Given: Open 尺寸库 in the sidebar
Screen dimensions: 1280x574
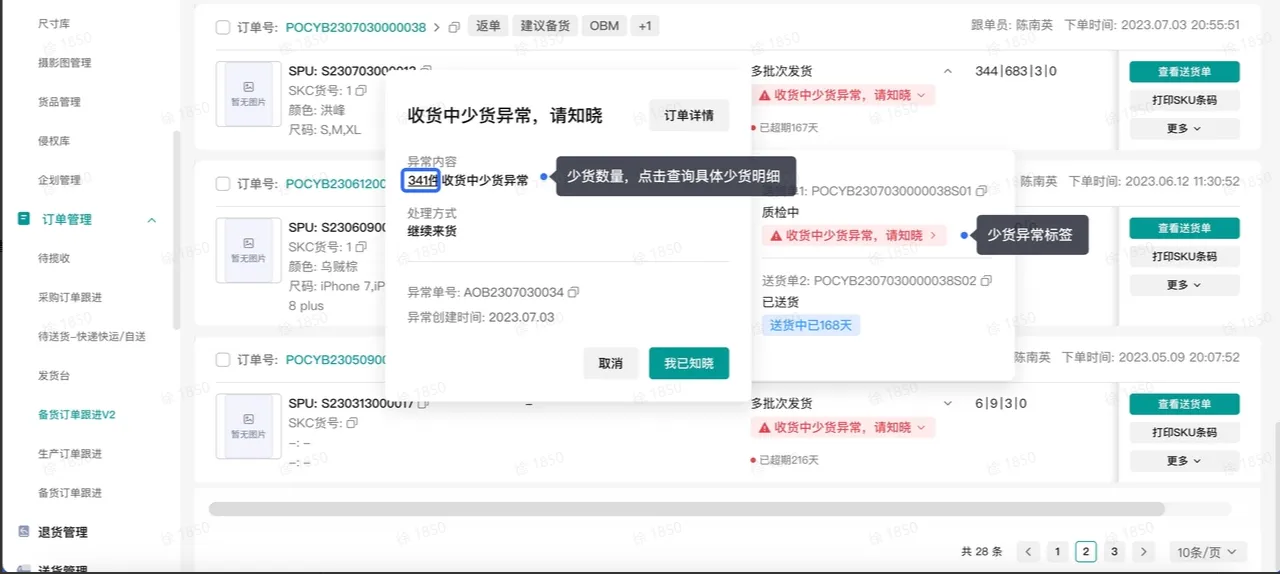Looking at the screenshot, I should (54, 23).
